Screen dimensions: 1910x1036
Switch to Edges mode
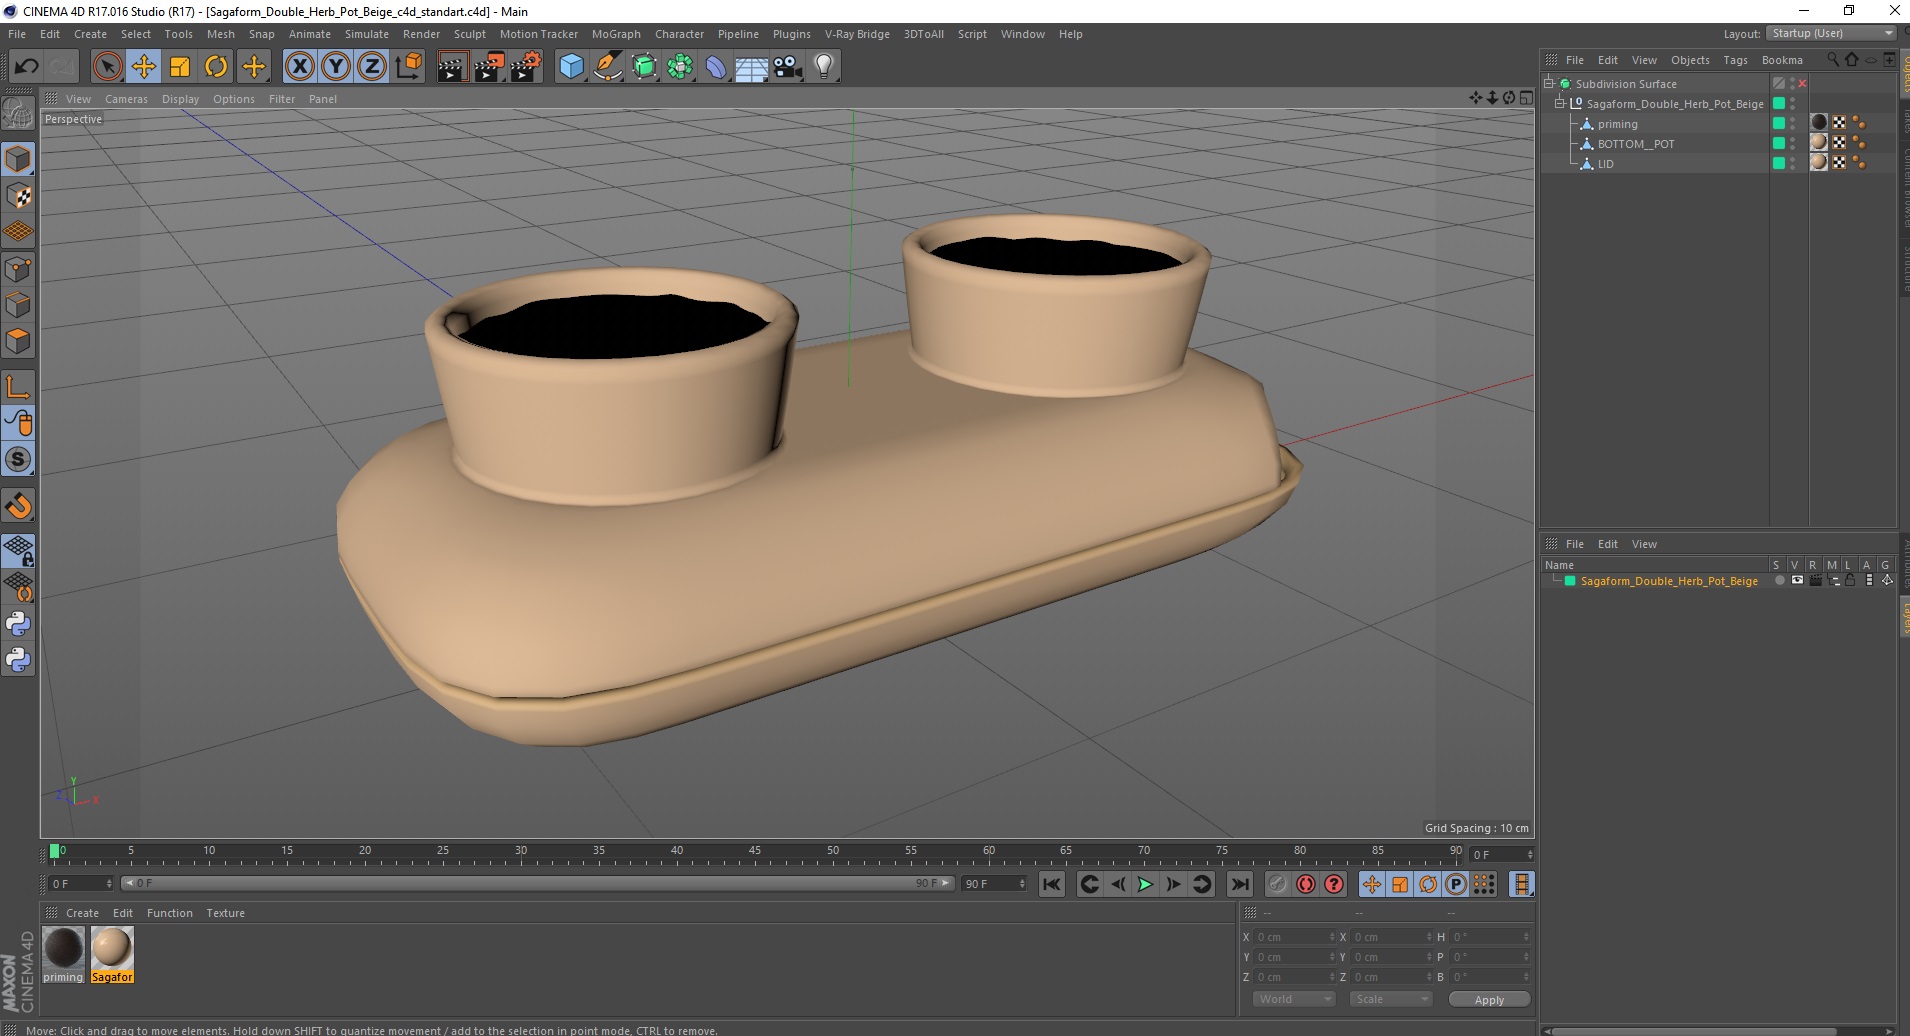pyautogui.click(x=18, y=305)
